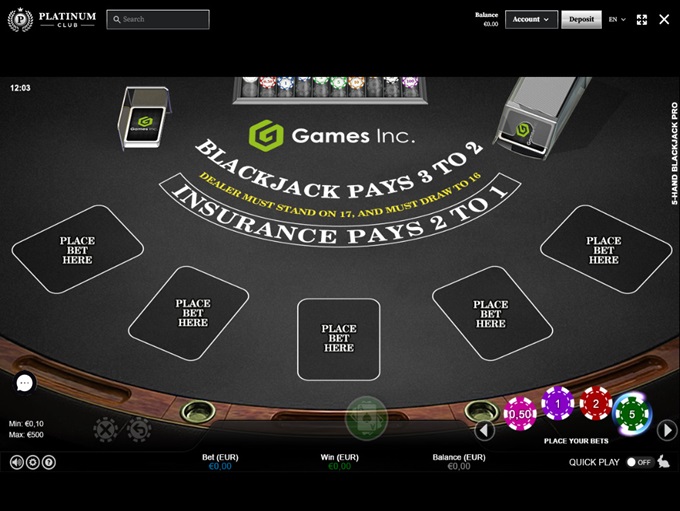Viewport: 680px width, 511px height.
Task: Mute sound with the speaker icon
Action: click(17, 462)
